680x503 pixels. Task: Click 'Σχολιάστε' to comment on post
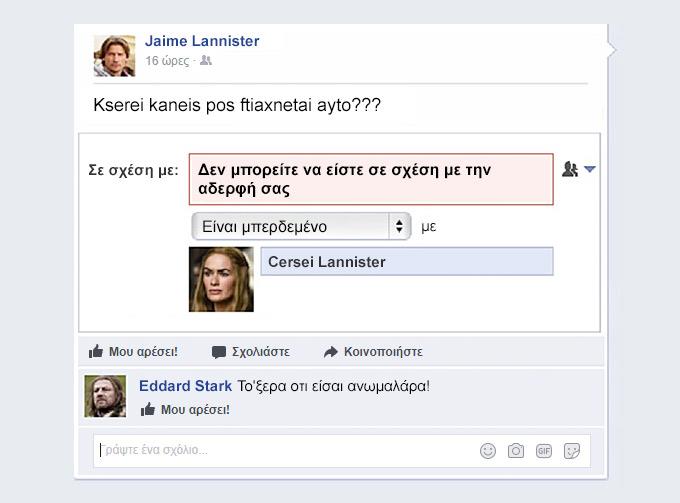pyautogui.click(x=260, y=352)
